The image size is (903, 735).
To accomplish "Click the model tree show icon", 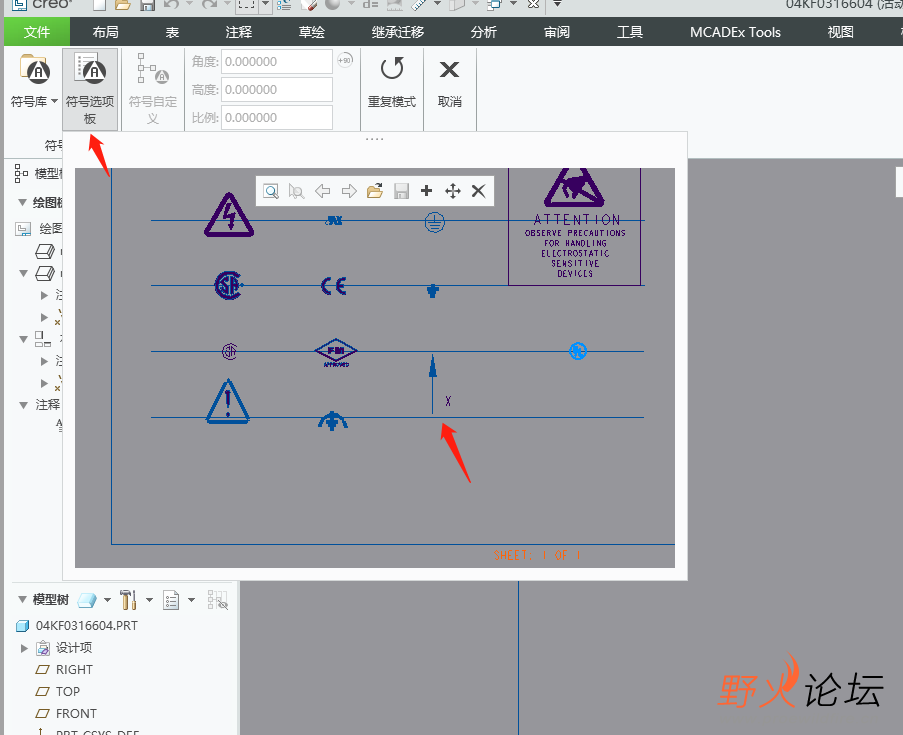I will coord(87,600).
